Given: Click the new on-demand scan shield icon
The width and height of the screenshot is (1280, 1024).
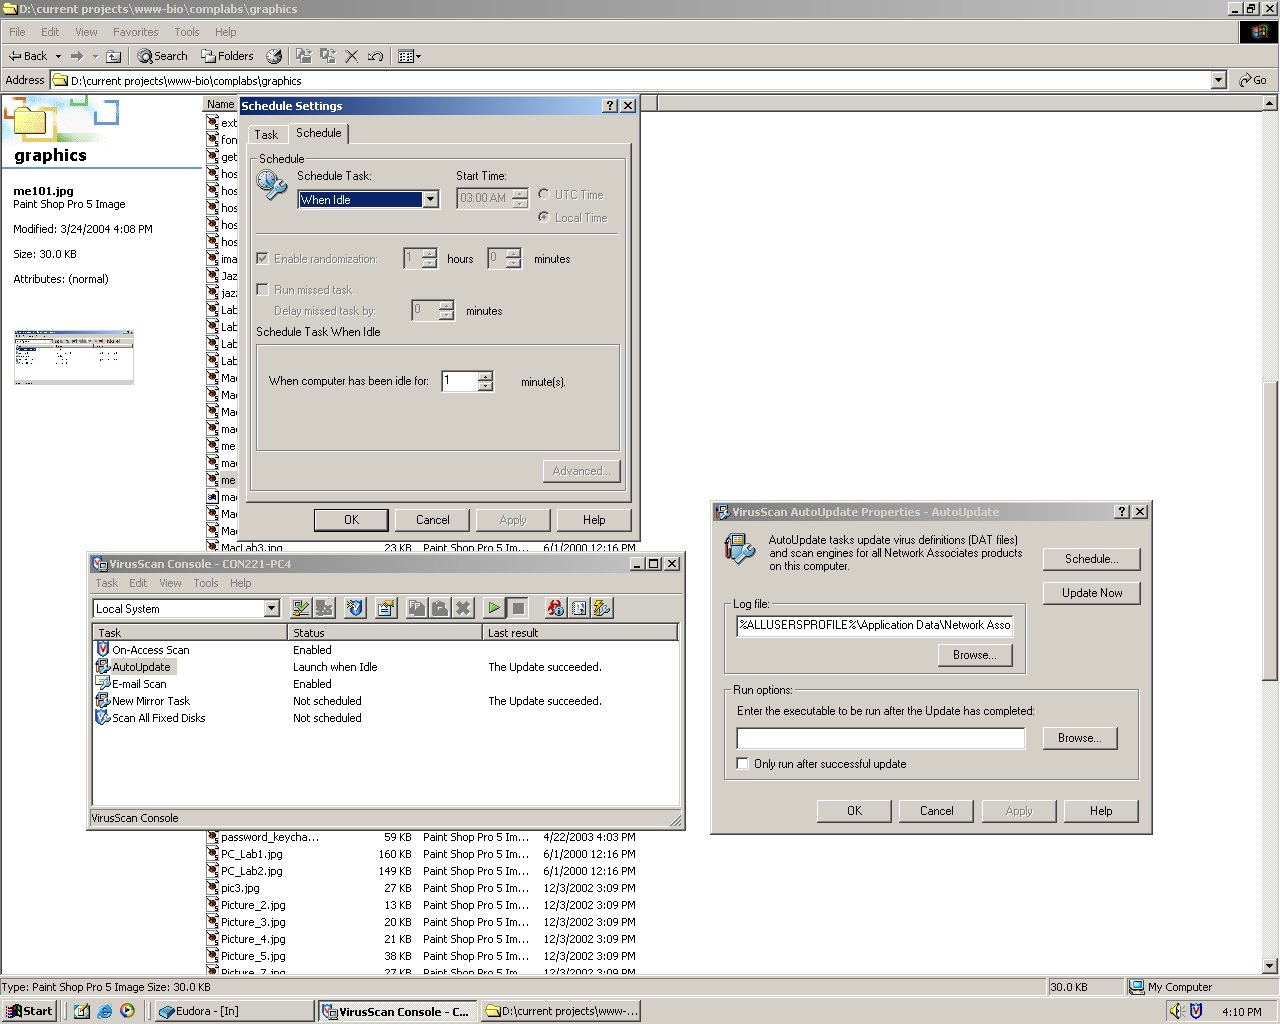Looking at the screenshot, I should [355, 608].
